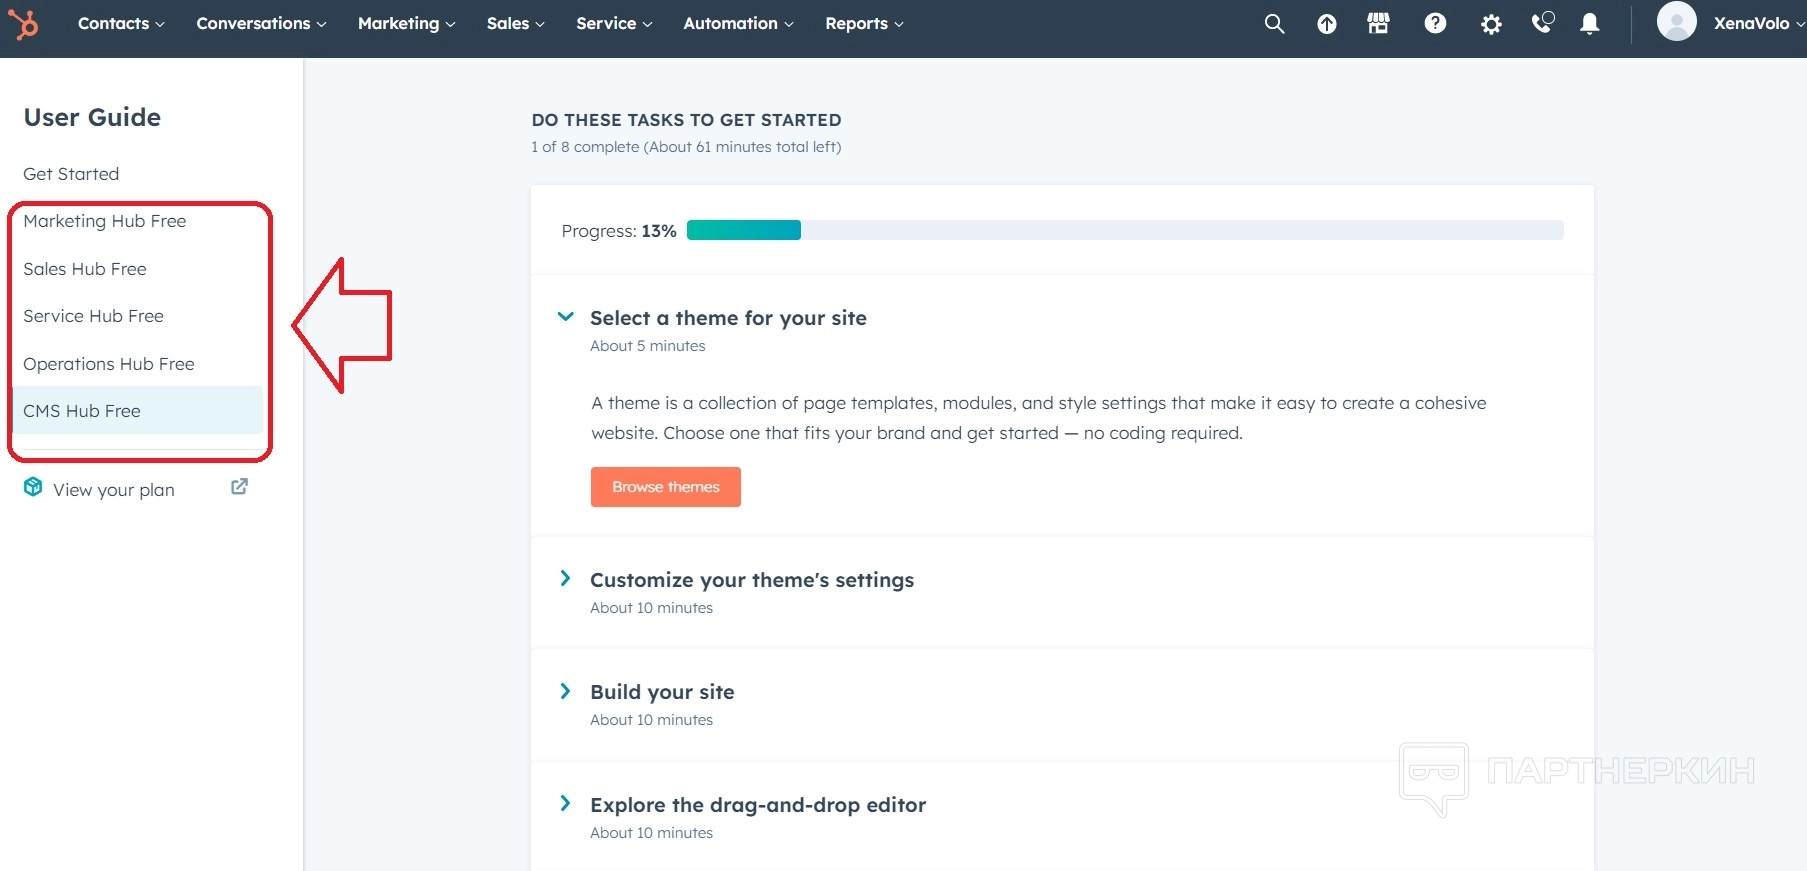
Task: Open the Contacts menu
Action: (x=121, y=23)
